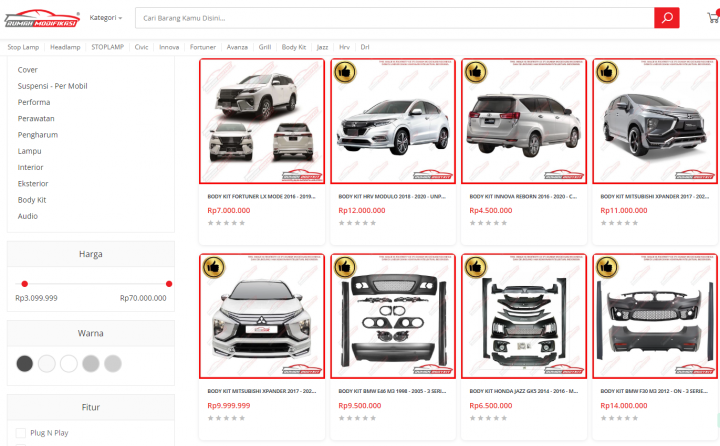Viewport: 720px width, 446px height.
Task: Open Body Kit category in sidebar
Action: 32,200
